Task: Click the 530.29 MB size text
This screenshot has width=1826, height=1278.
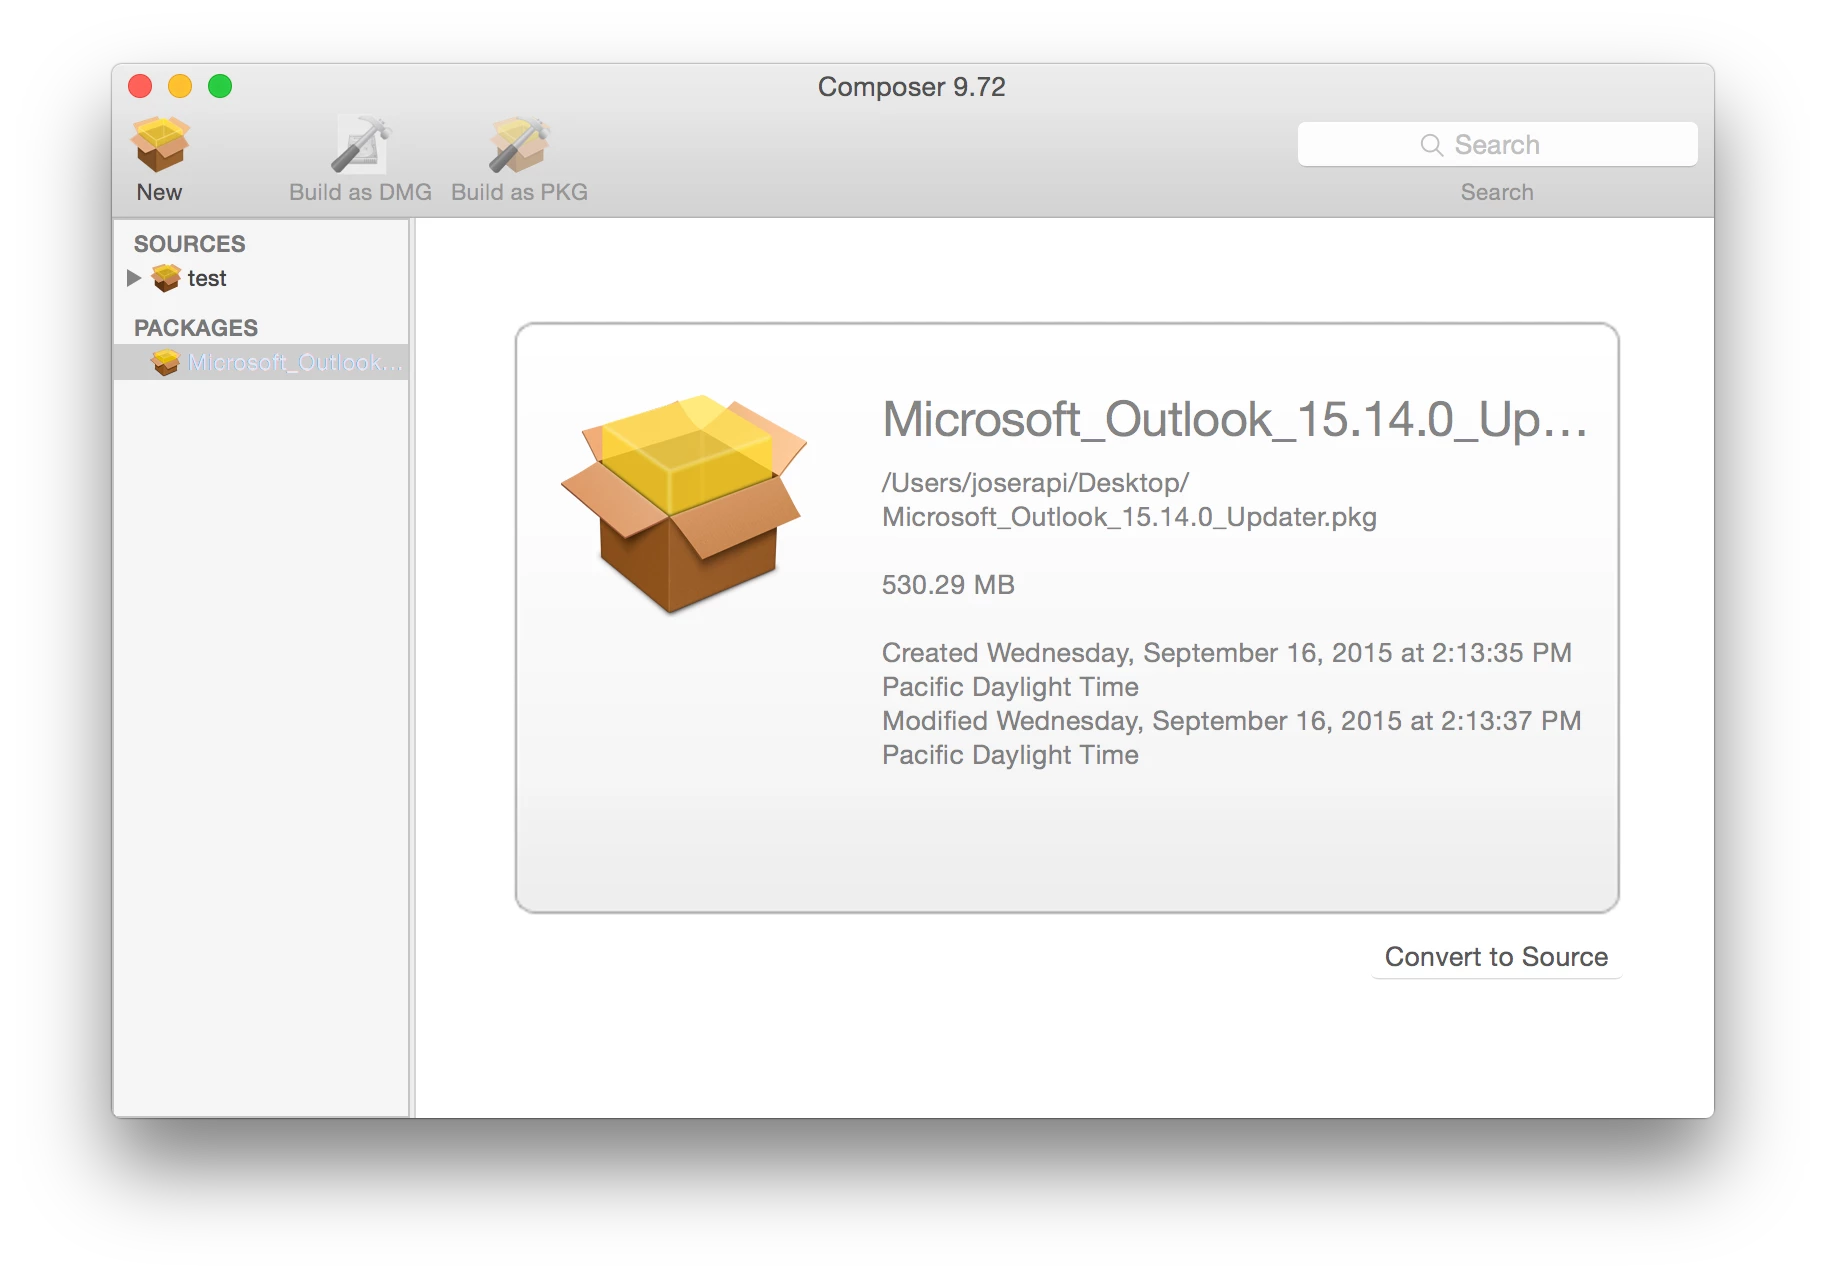Action: 948,585
